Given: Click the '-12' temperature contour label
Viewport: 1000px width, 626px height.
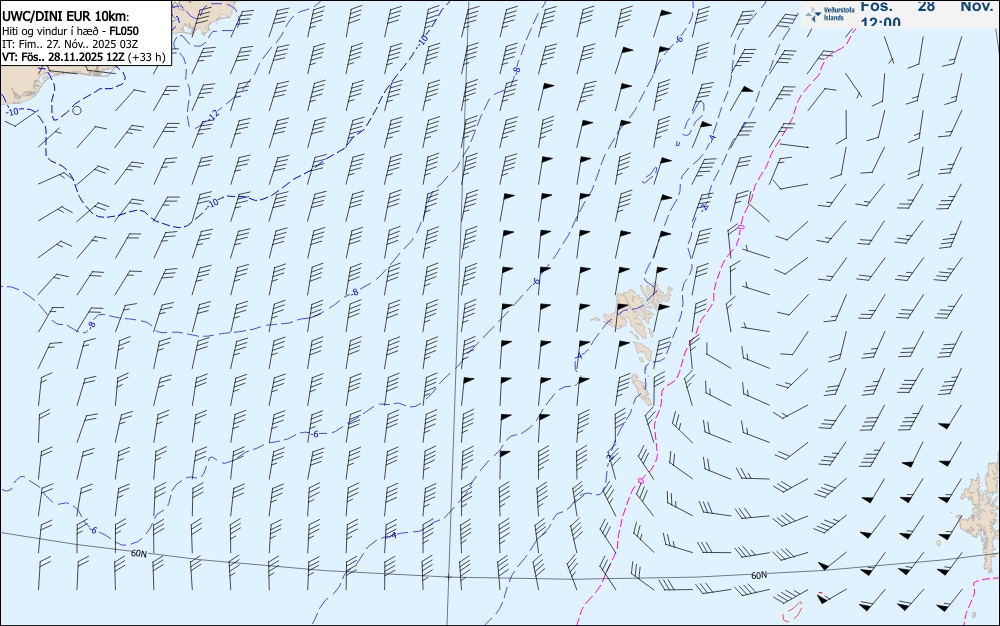Looking at the screenshot, I should 213,115.
